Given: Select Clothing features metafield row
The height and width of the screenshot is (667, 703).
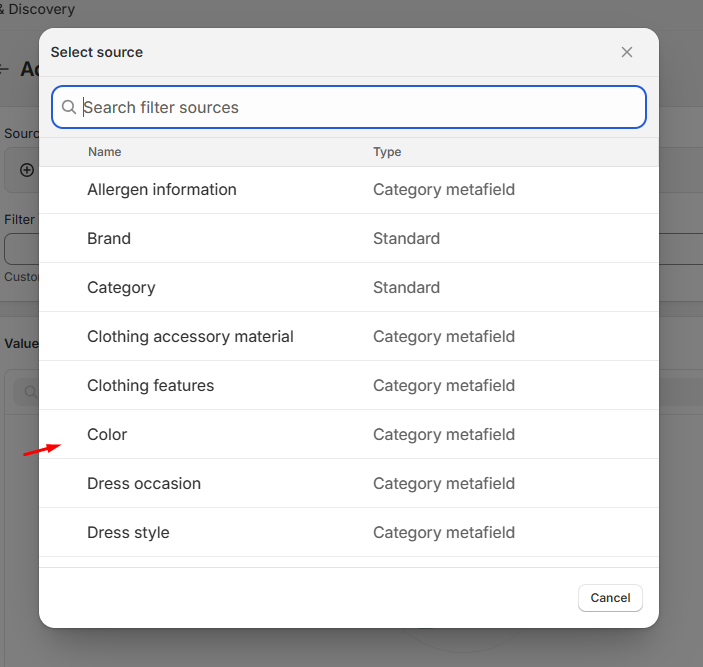Looking at the screenshot, I should coord(150,386).
